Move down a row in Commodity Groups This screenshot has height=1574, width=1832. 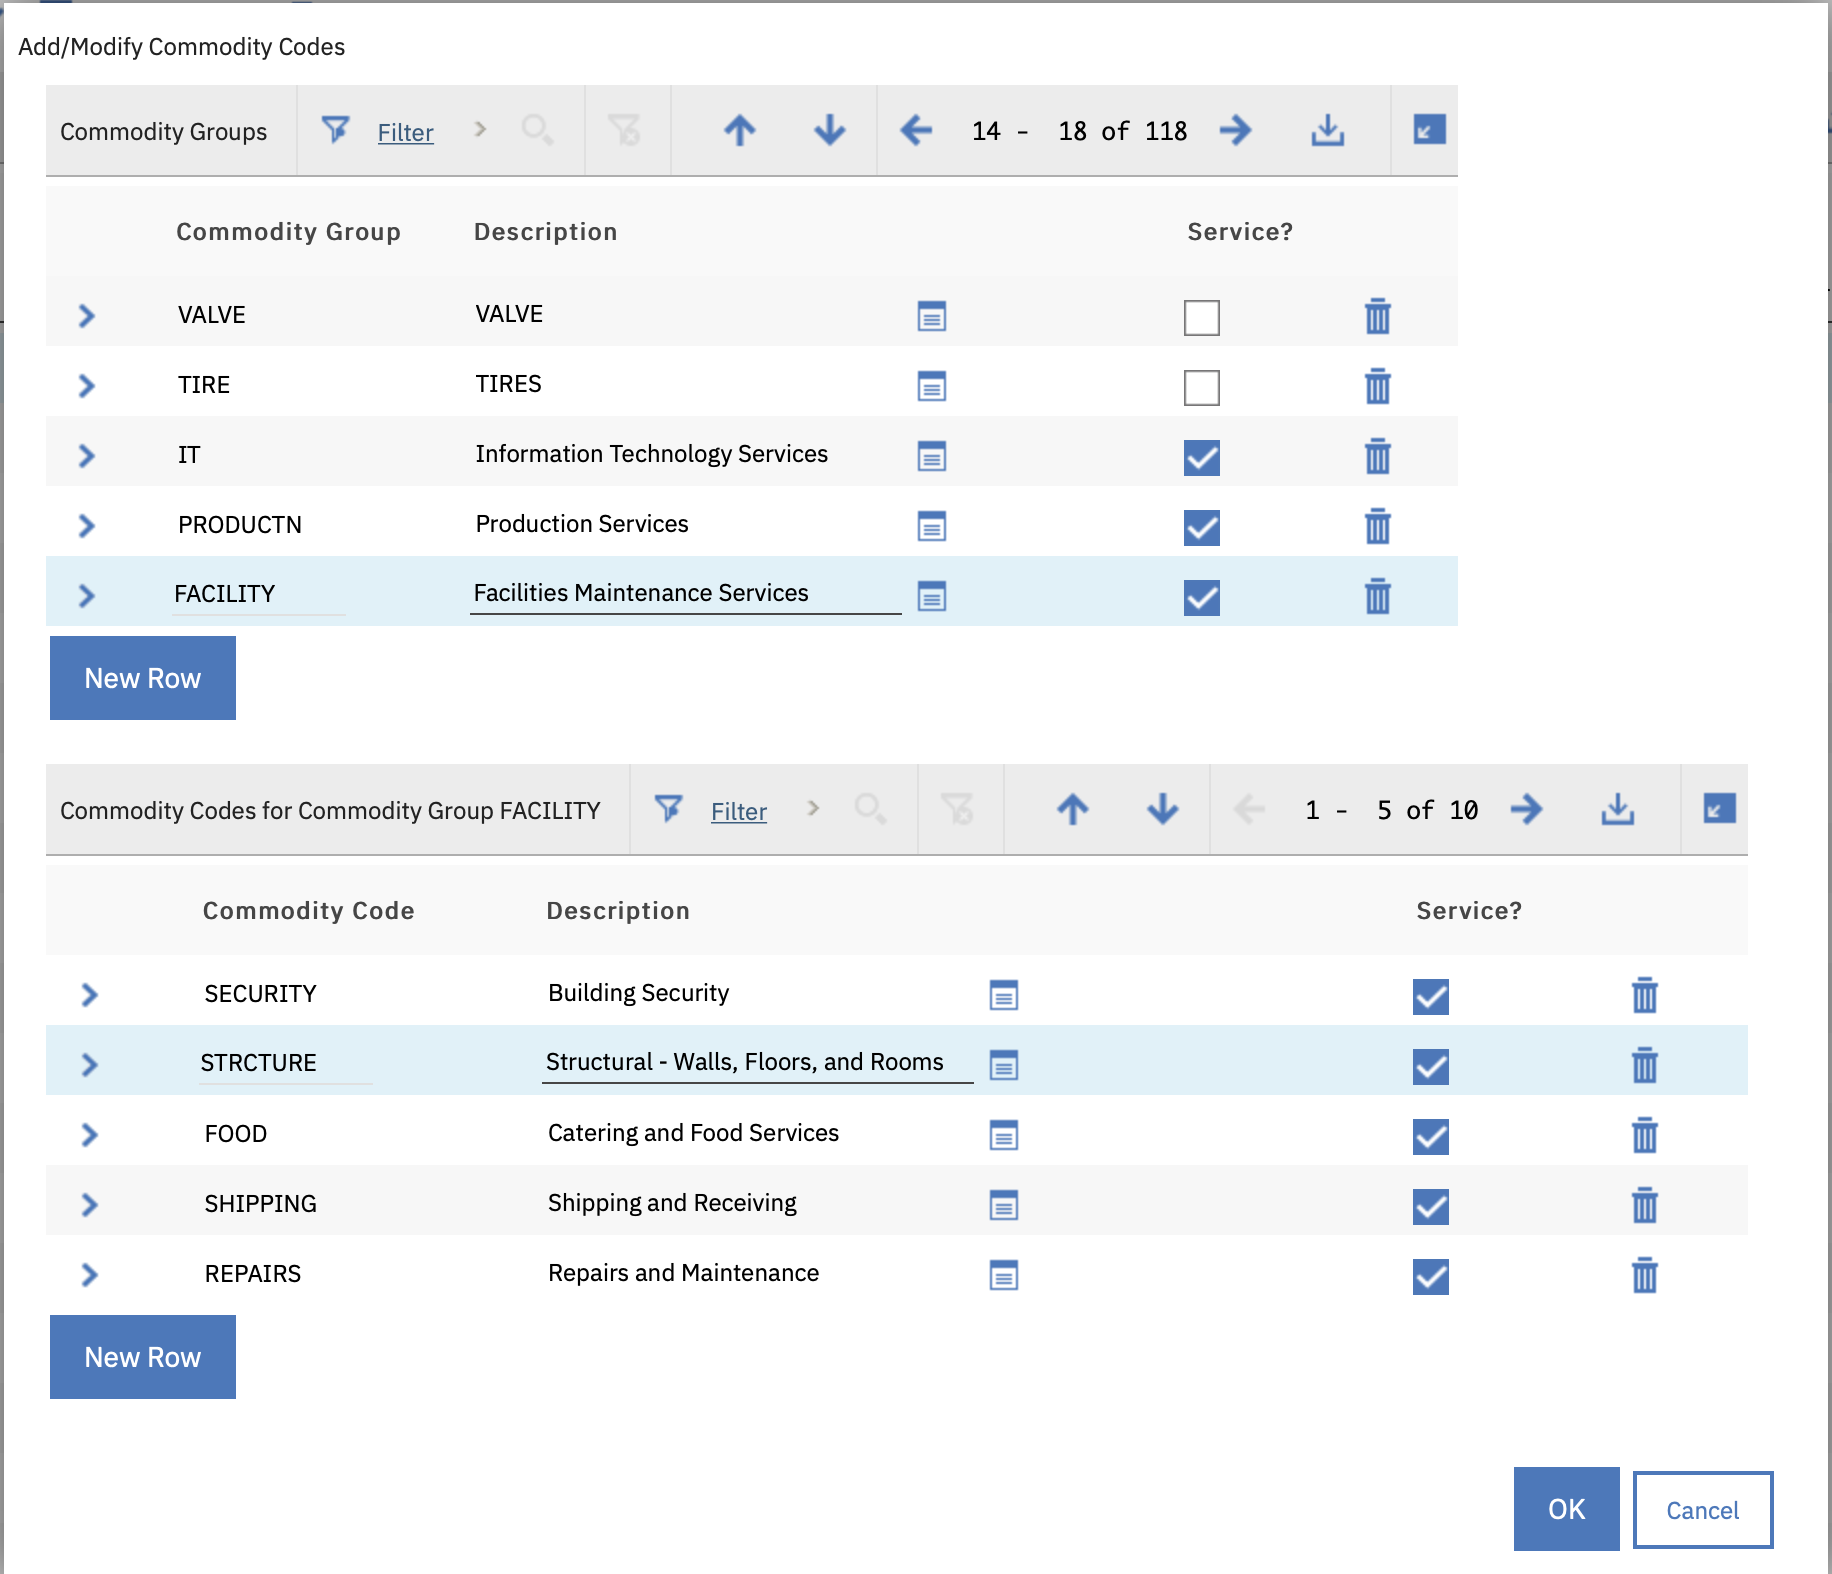[829, 130]
